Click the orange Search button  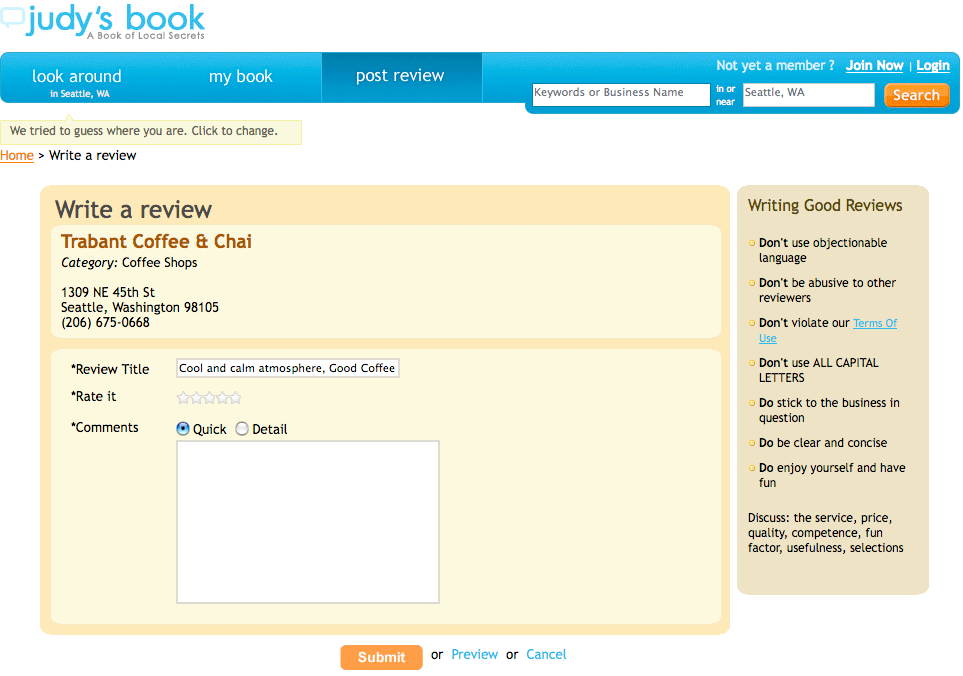coord(916,95)
